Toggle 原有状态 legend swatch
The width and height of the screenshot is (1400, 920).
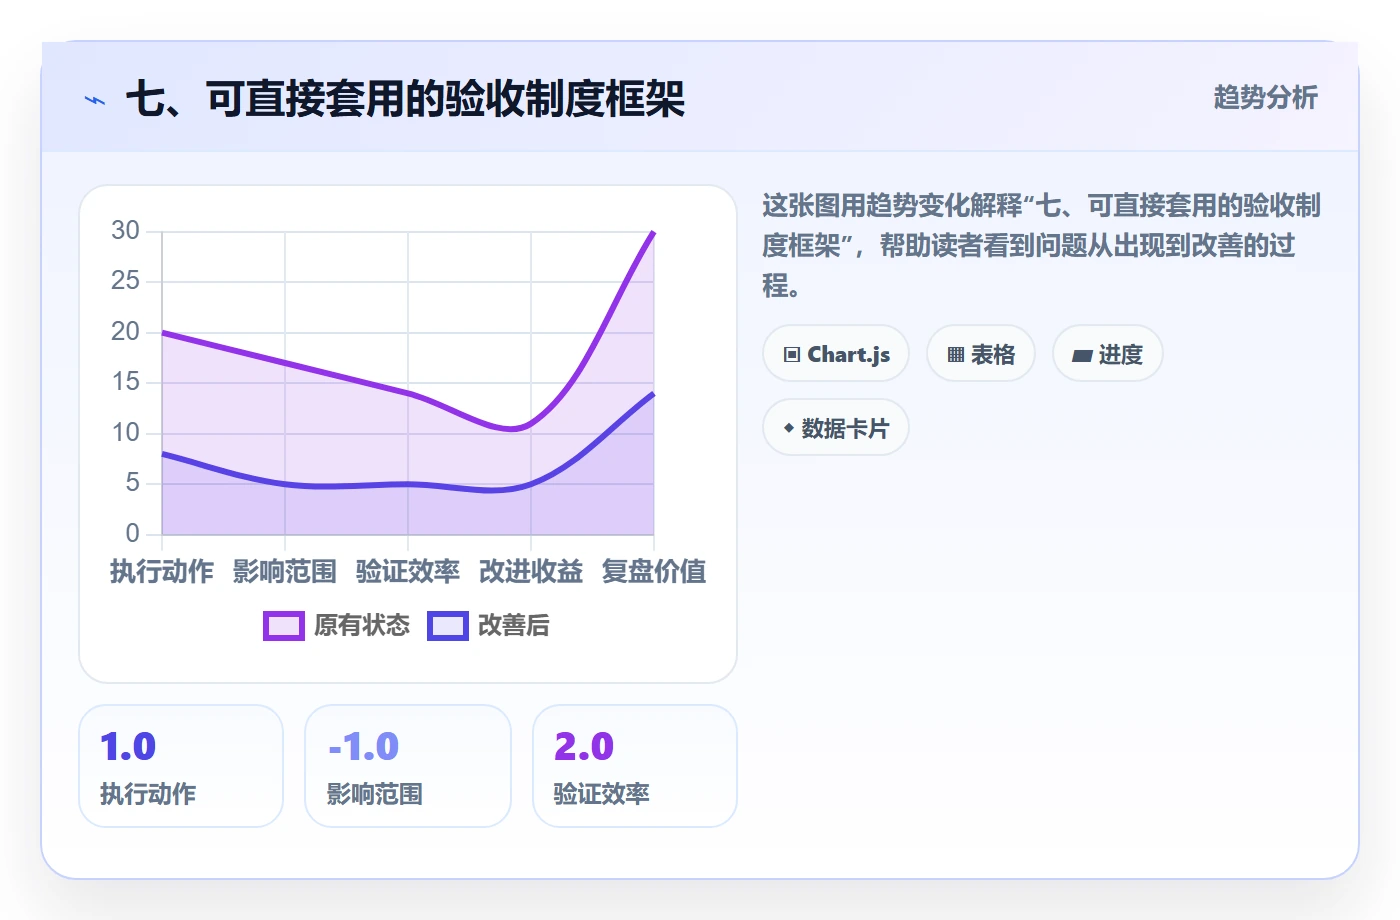click(284, 626)
